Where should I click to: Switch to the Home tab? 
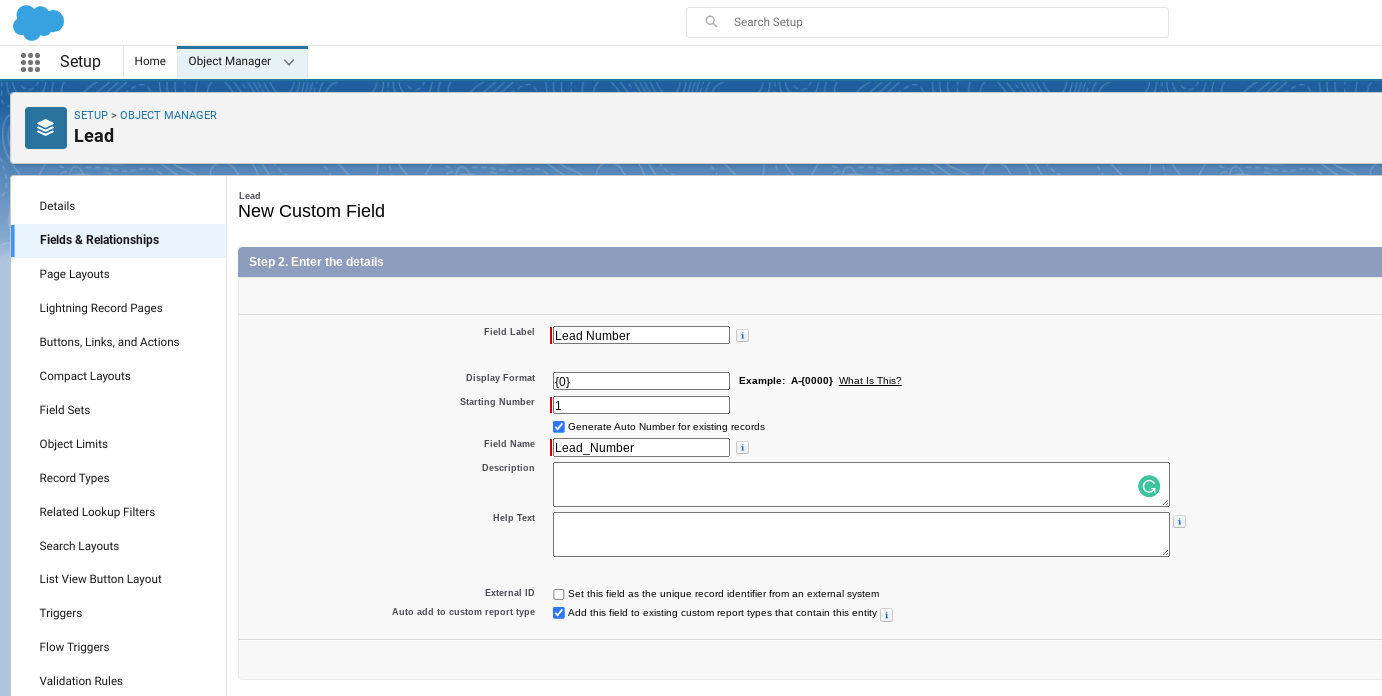[150, 61]
